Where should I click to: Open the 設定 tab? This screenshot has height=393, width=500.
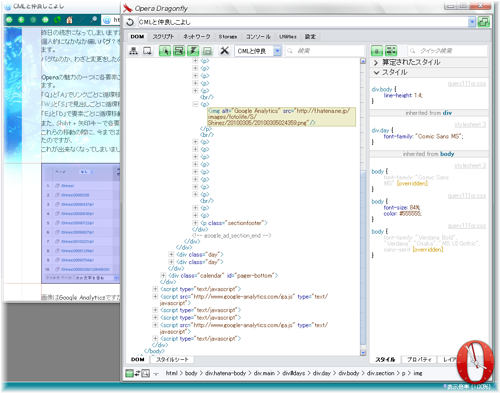(x=310, y=36)
